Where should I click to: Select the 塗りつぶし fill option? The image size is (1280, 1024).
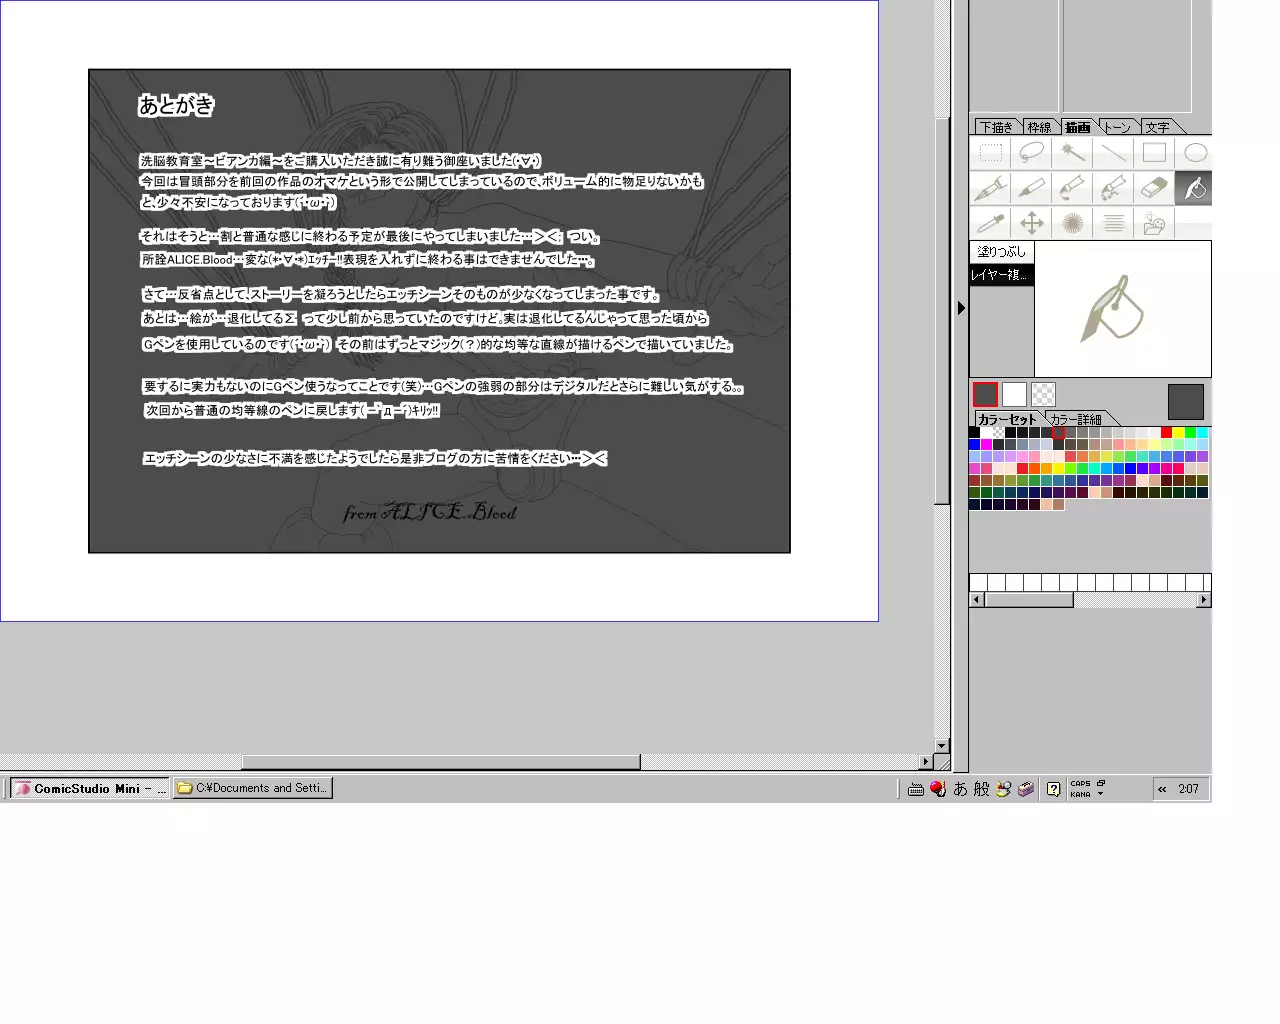point(1001,252)
